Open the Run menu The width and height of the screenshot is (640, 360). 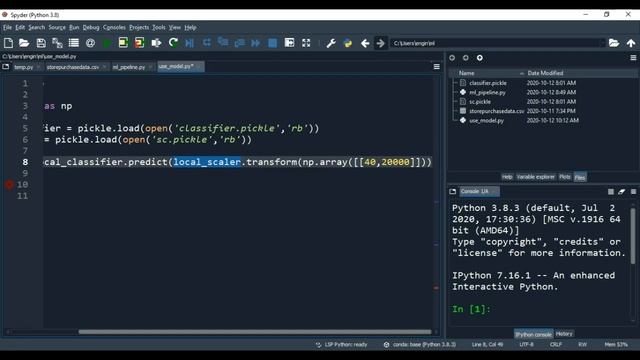pyautogui.click(x=74, y=27)
